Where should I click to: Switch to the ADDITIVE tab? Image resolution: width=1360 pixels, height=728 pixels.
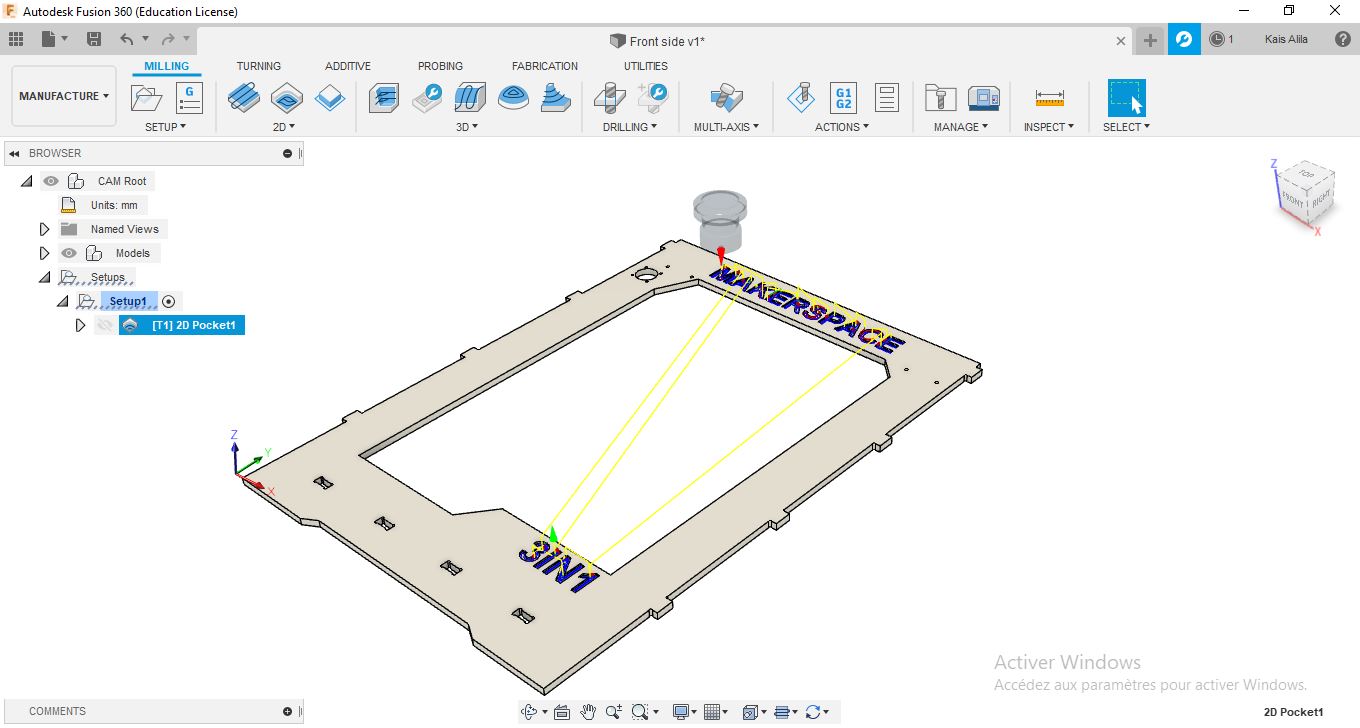point(348,66)
